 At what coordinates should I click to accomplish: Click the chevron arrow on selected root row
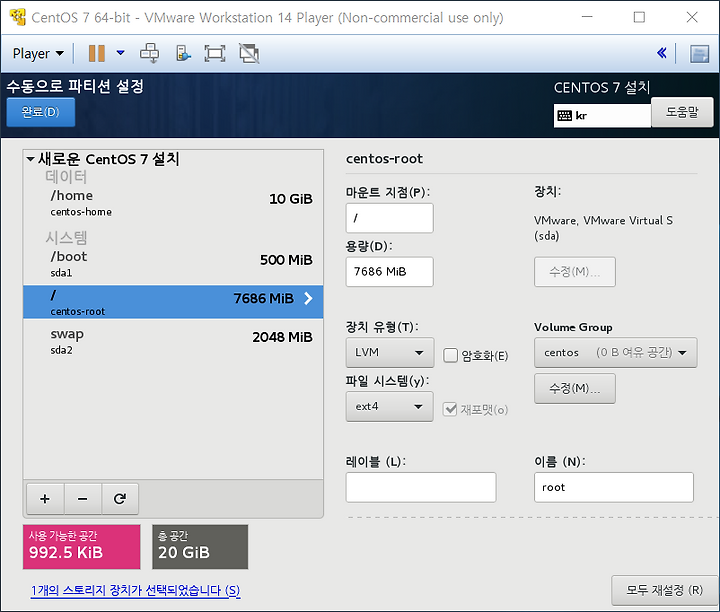(309, 298)
